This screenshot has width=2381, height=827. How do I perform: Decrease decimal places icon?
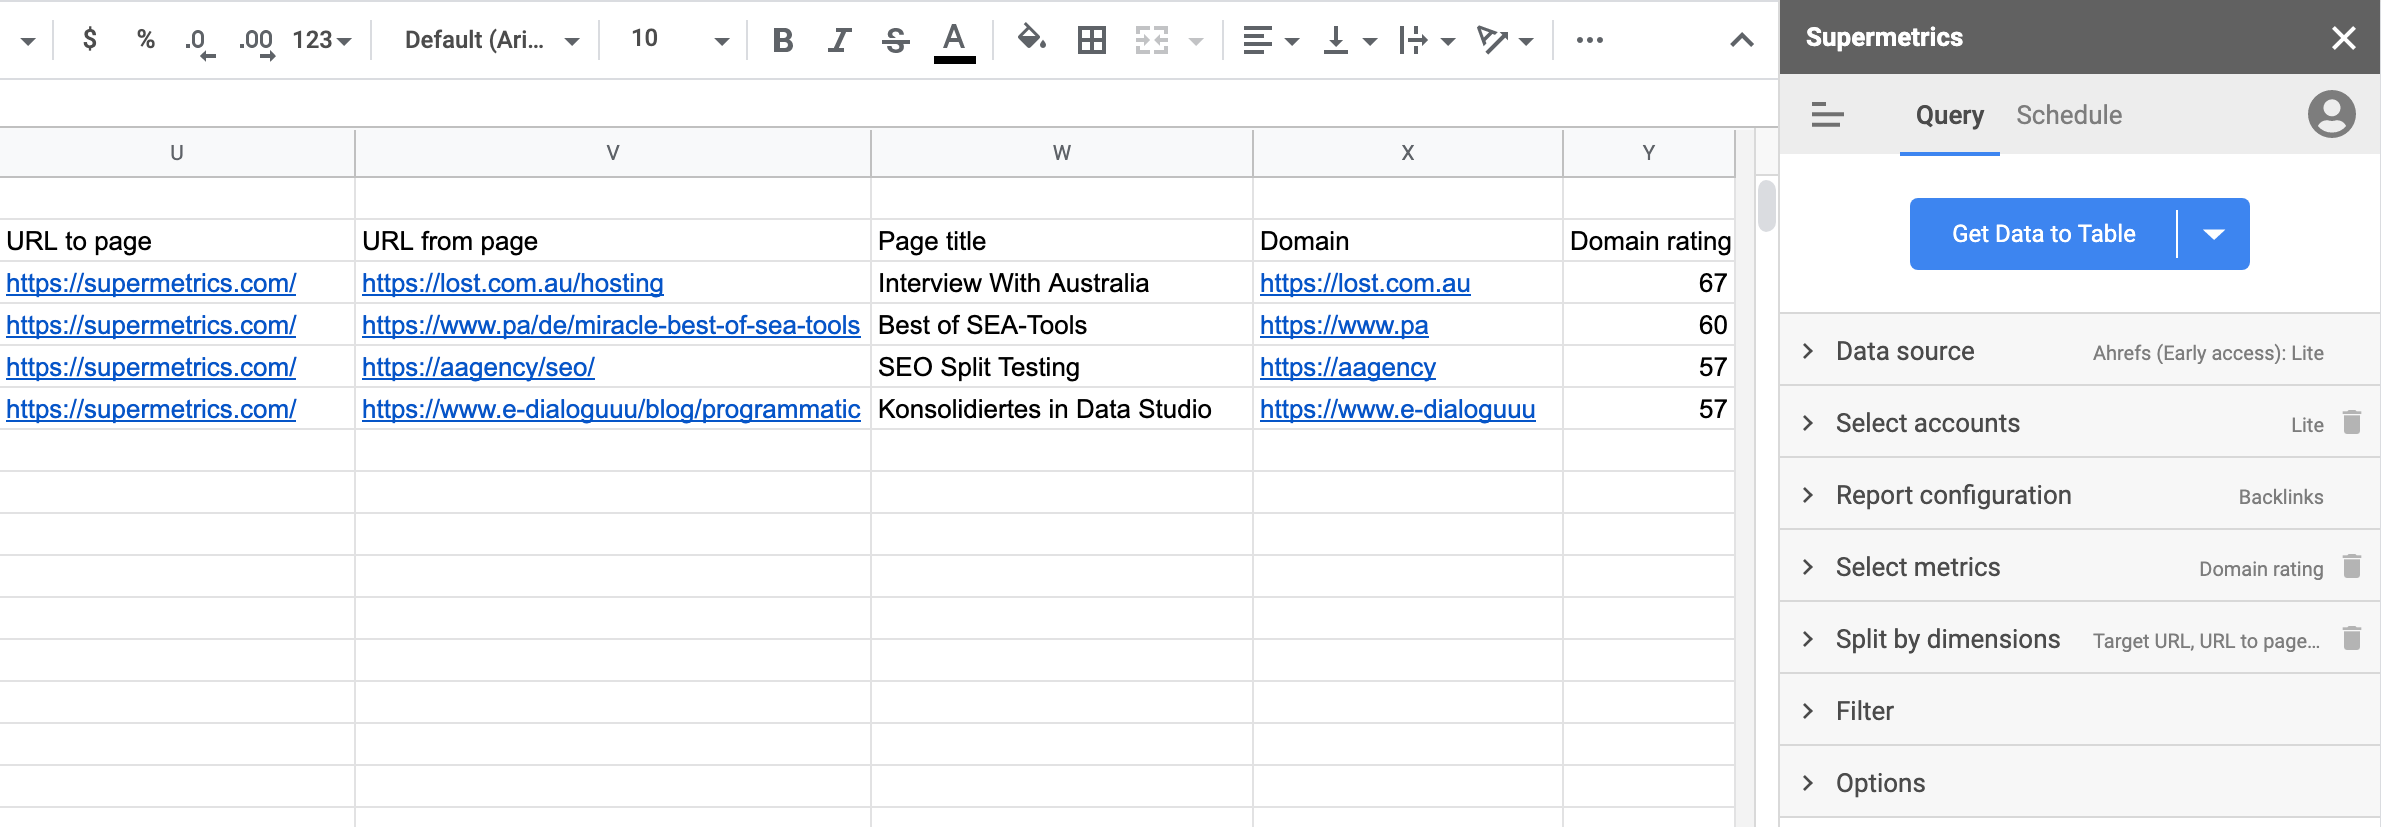199,41
